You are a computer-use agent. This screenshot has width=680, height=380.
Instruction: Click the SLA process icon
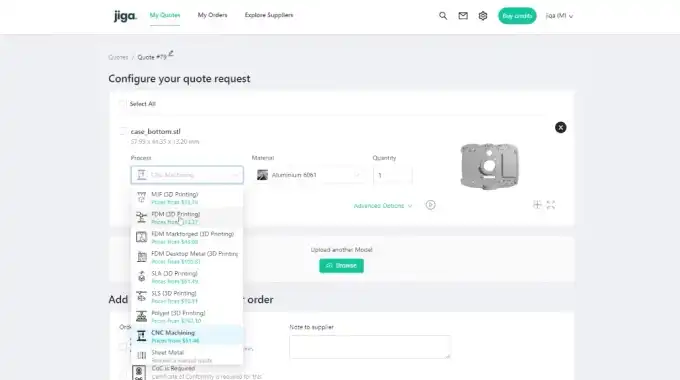tap(141, 276)
